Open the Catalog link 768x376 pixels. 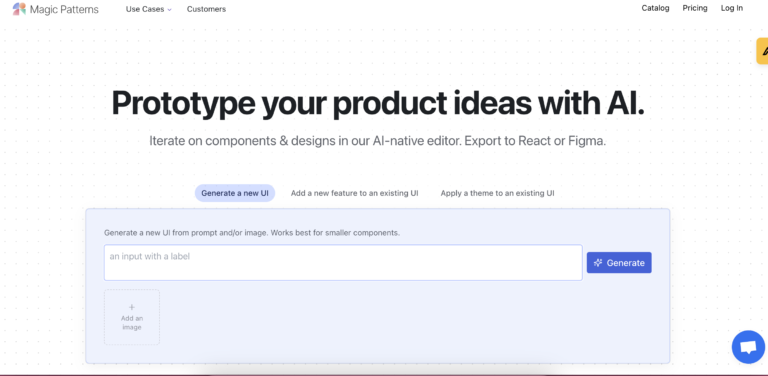point(655,8)
